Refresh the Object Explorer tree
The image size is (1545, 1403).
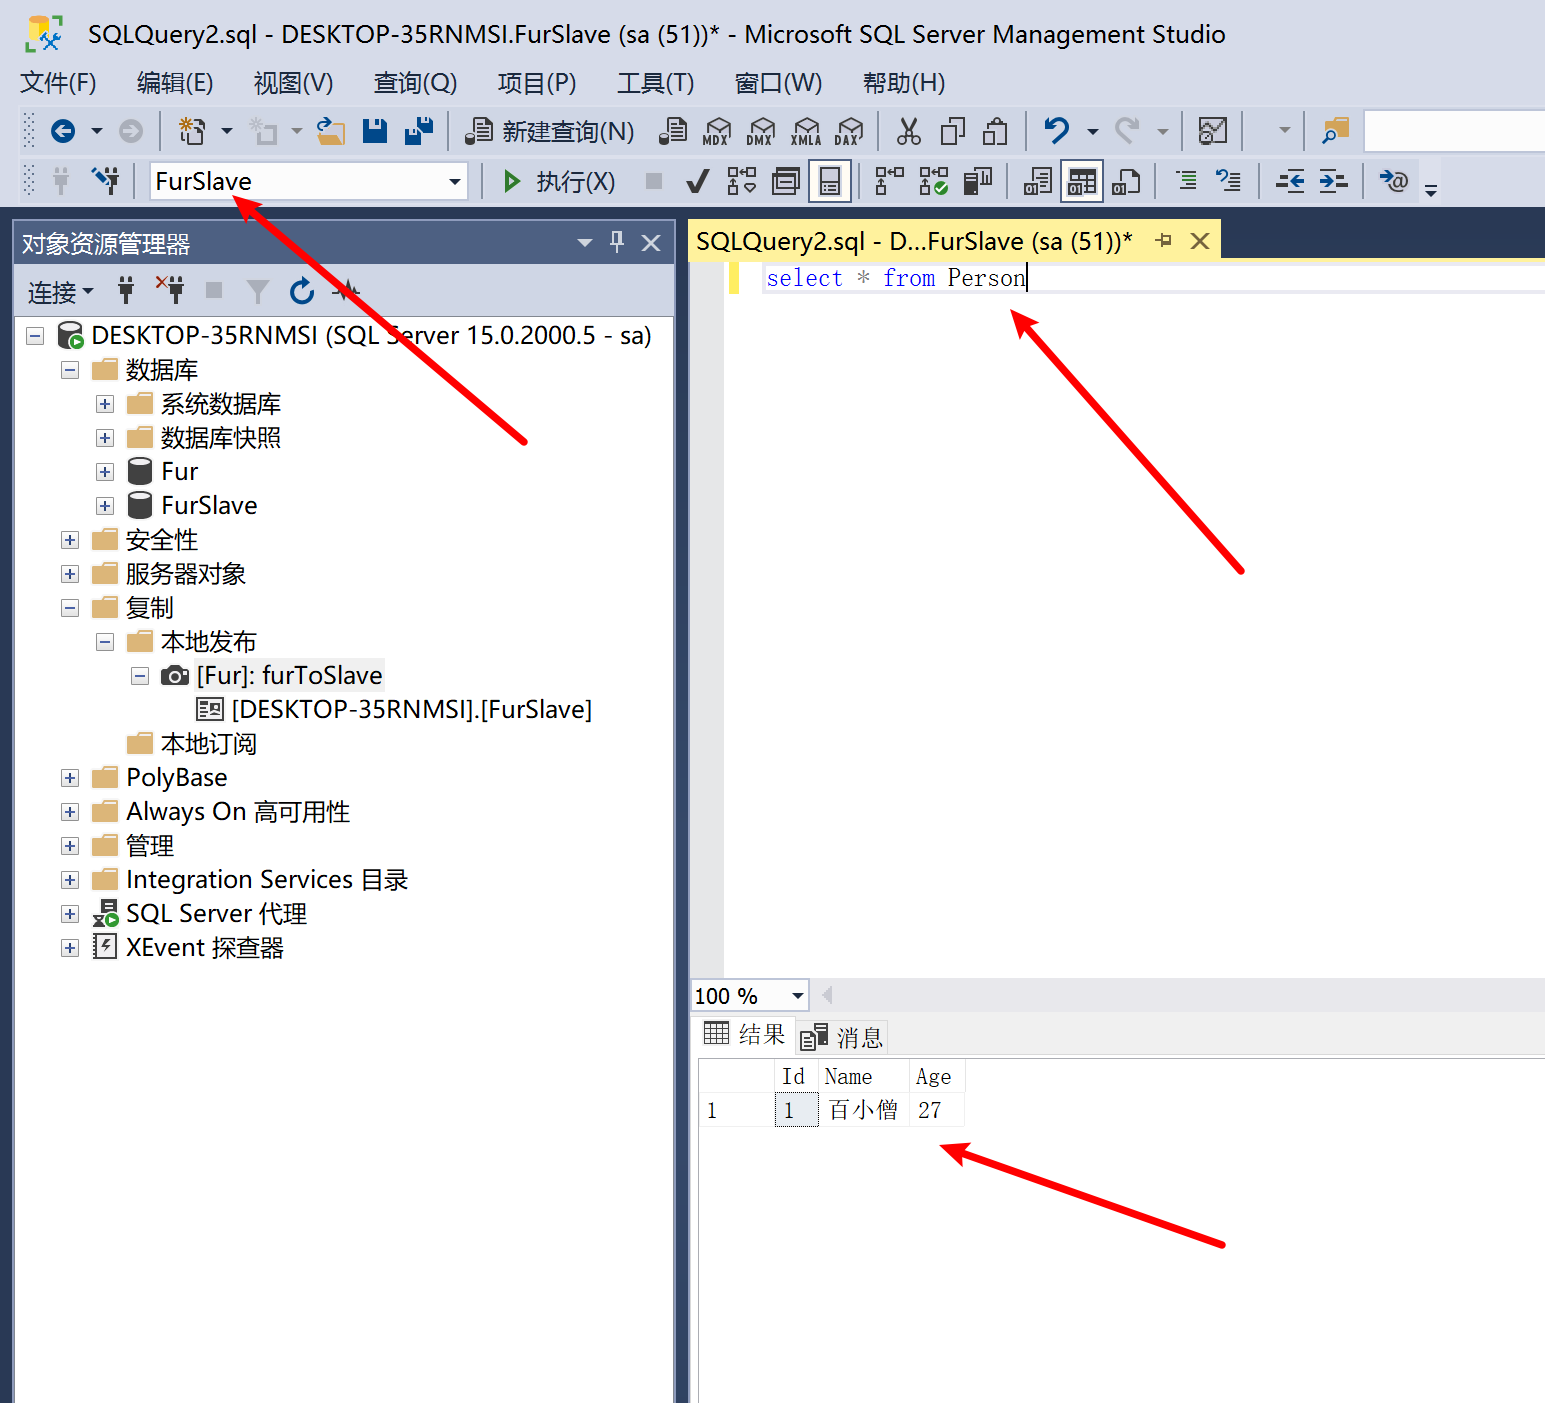click(301, 291)
